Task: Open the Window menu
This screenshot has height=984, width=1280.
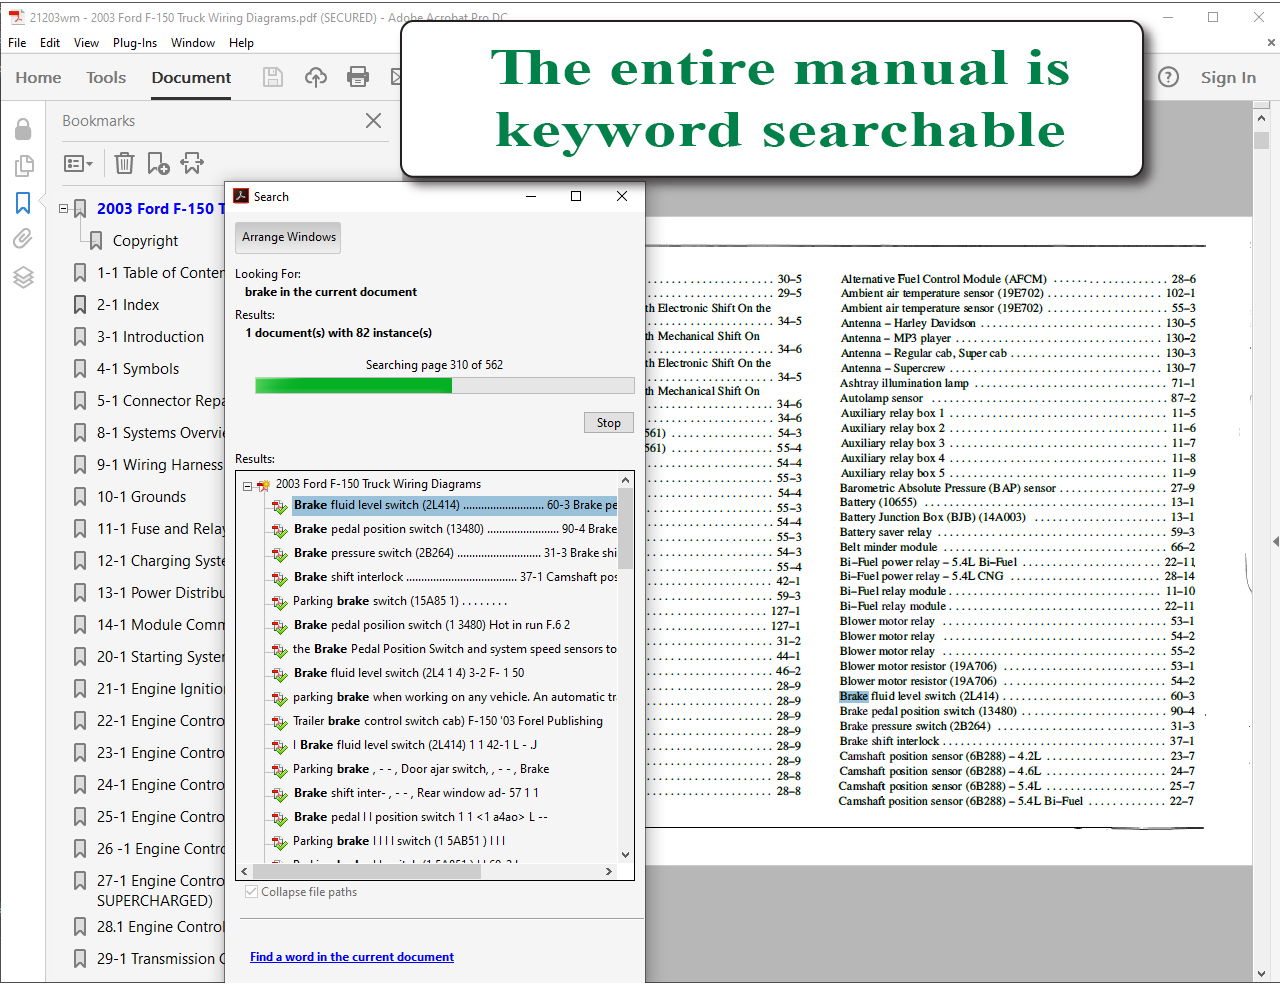Action: (193, 43)
